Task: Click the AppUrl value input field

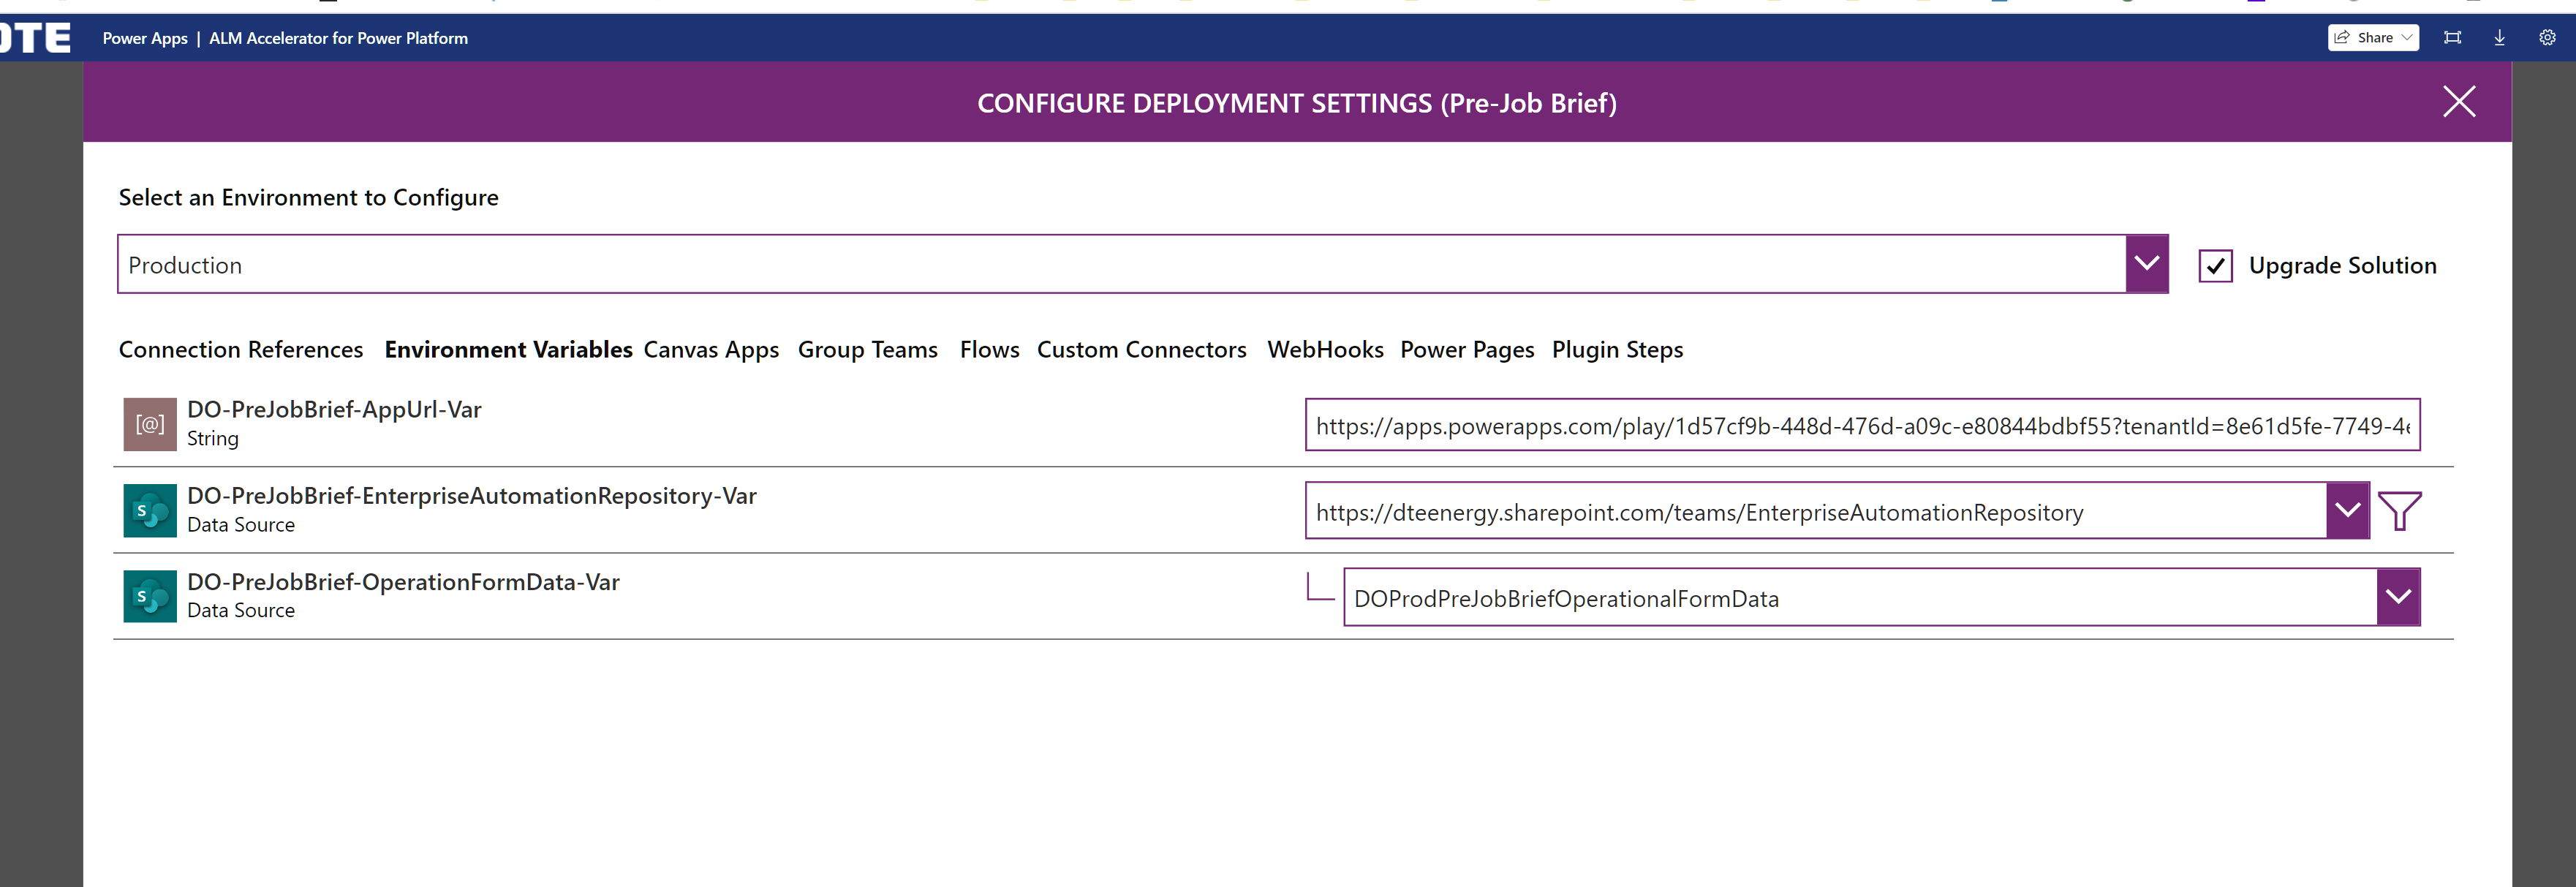Action: click(x=1861, y=426)
